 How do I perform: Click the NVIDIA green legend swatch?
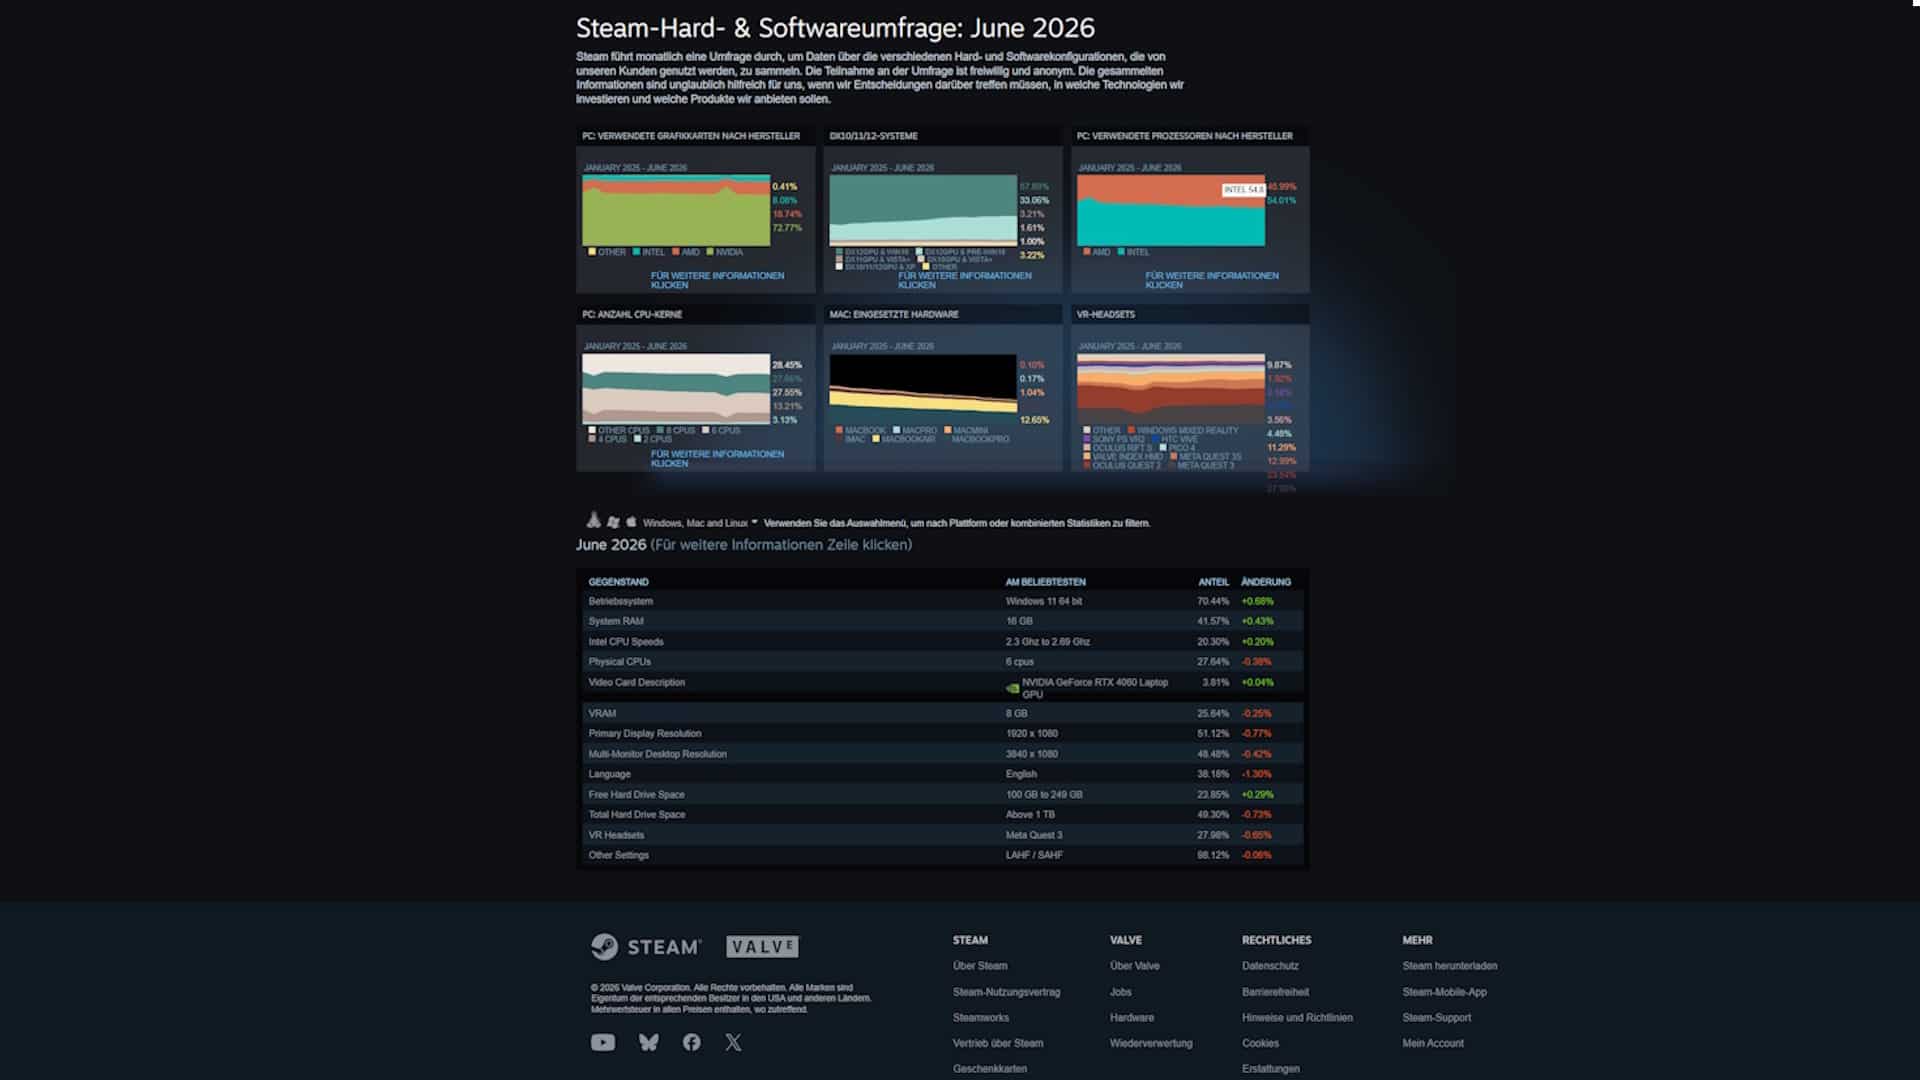click(x=710, y=252)
